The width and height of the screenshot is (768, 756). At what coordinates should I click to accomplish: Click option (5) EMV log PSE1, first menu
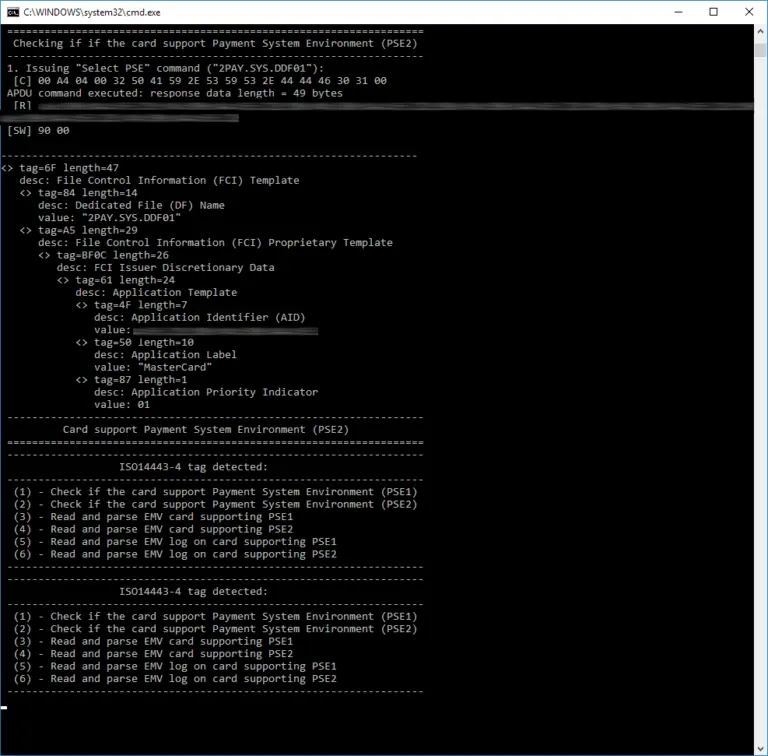pyautogui.click(x=175, y=542)
